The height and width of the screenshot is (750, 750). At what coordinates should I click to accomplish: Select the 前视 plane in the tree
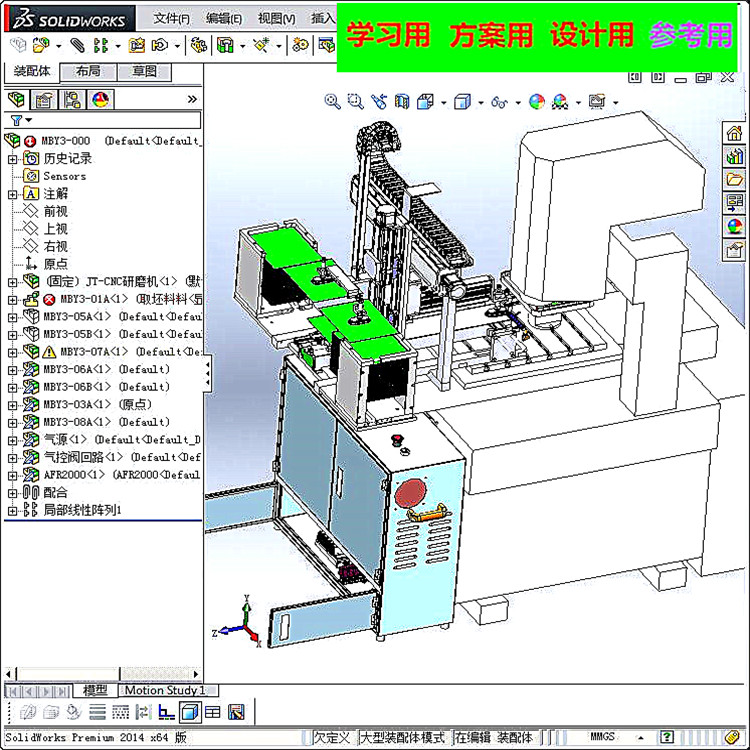click(55, 211)
